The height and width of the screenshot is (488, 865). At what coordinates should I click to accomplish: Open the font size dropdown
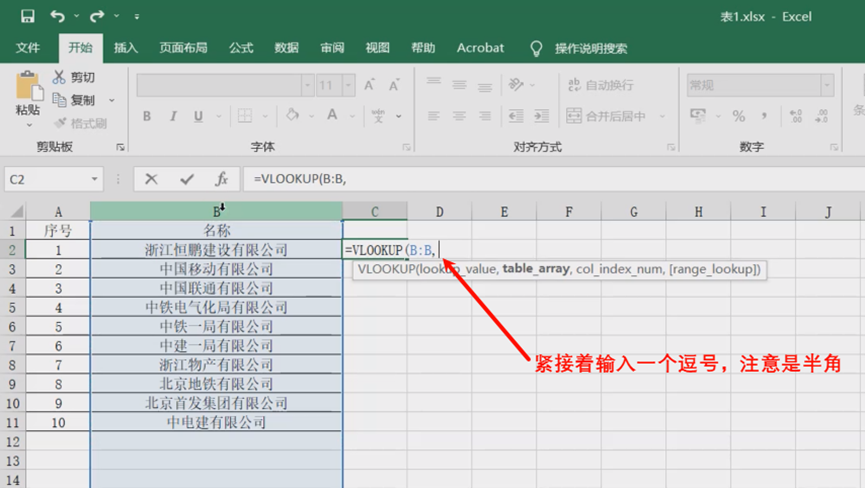[x=348, y=85]
